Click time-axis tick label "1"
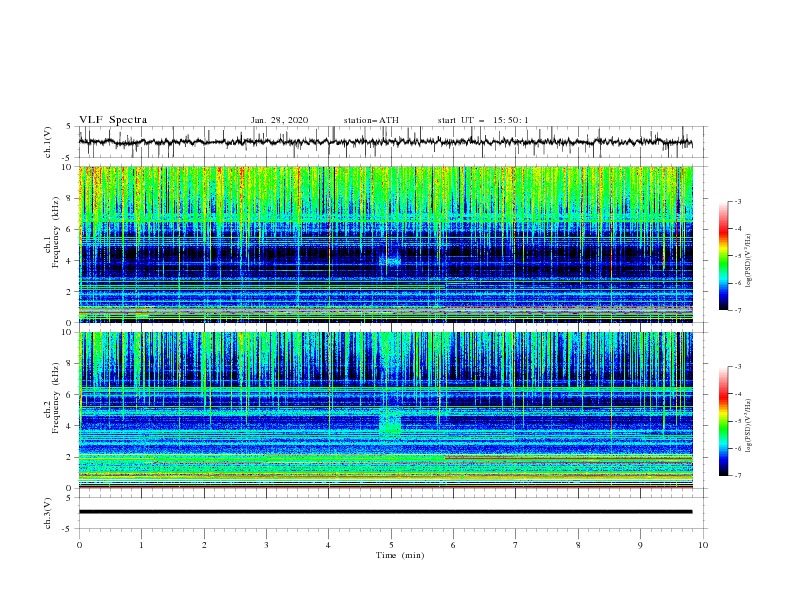This screenshot has width=792, height=612. pos(142,545)
